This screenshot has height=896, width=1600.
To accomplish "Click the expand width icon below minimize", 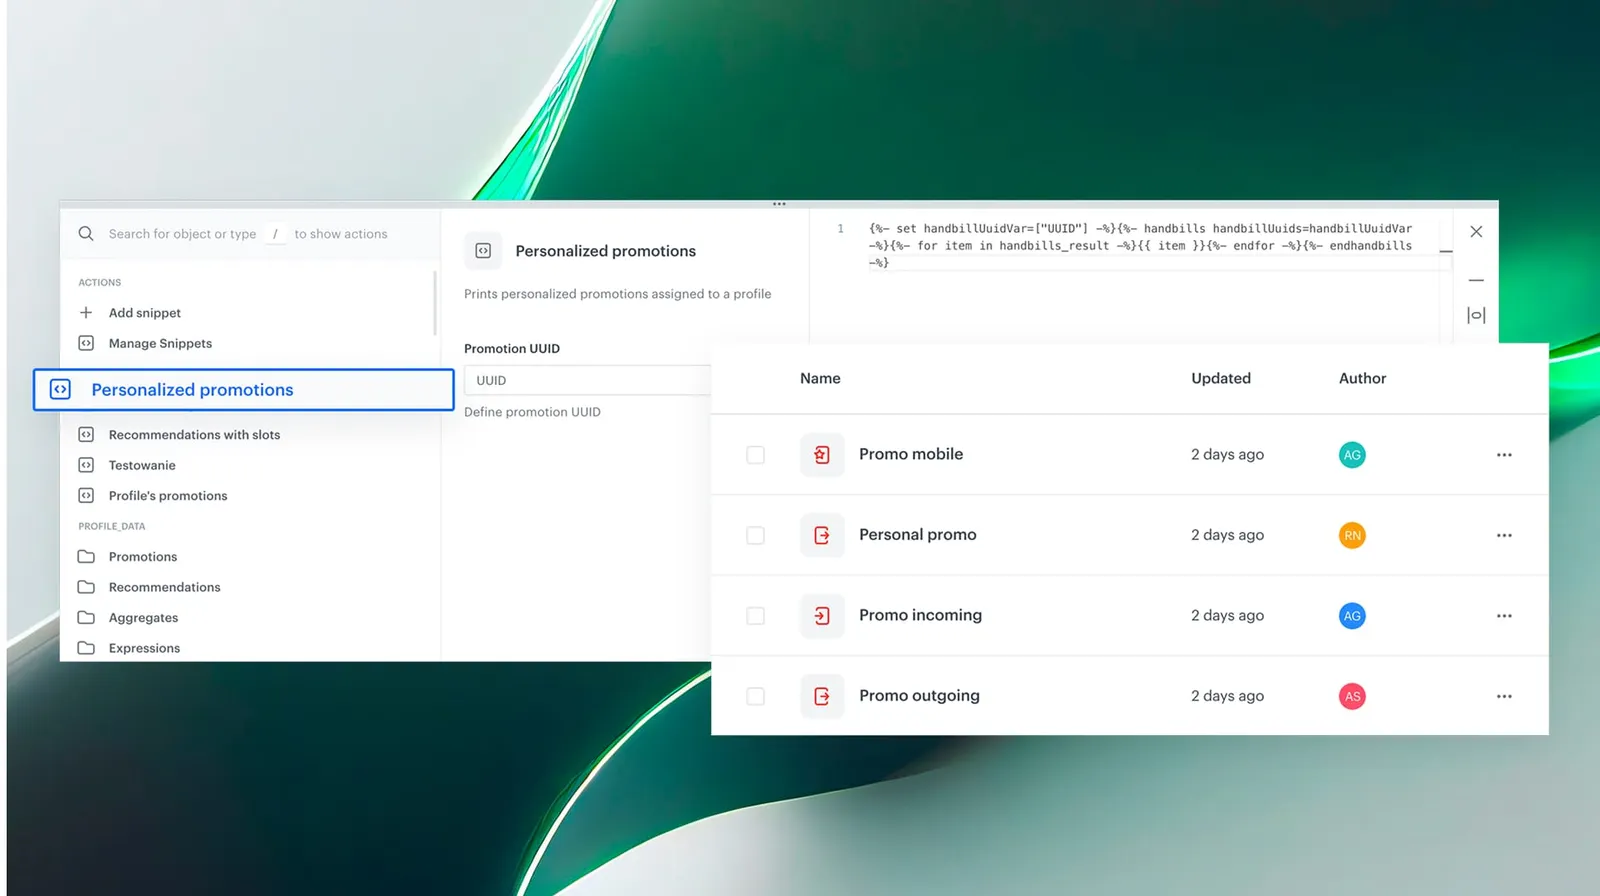I will tap(1476, 315).
